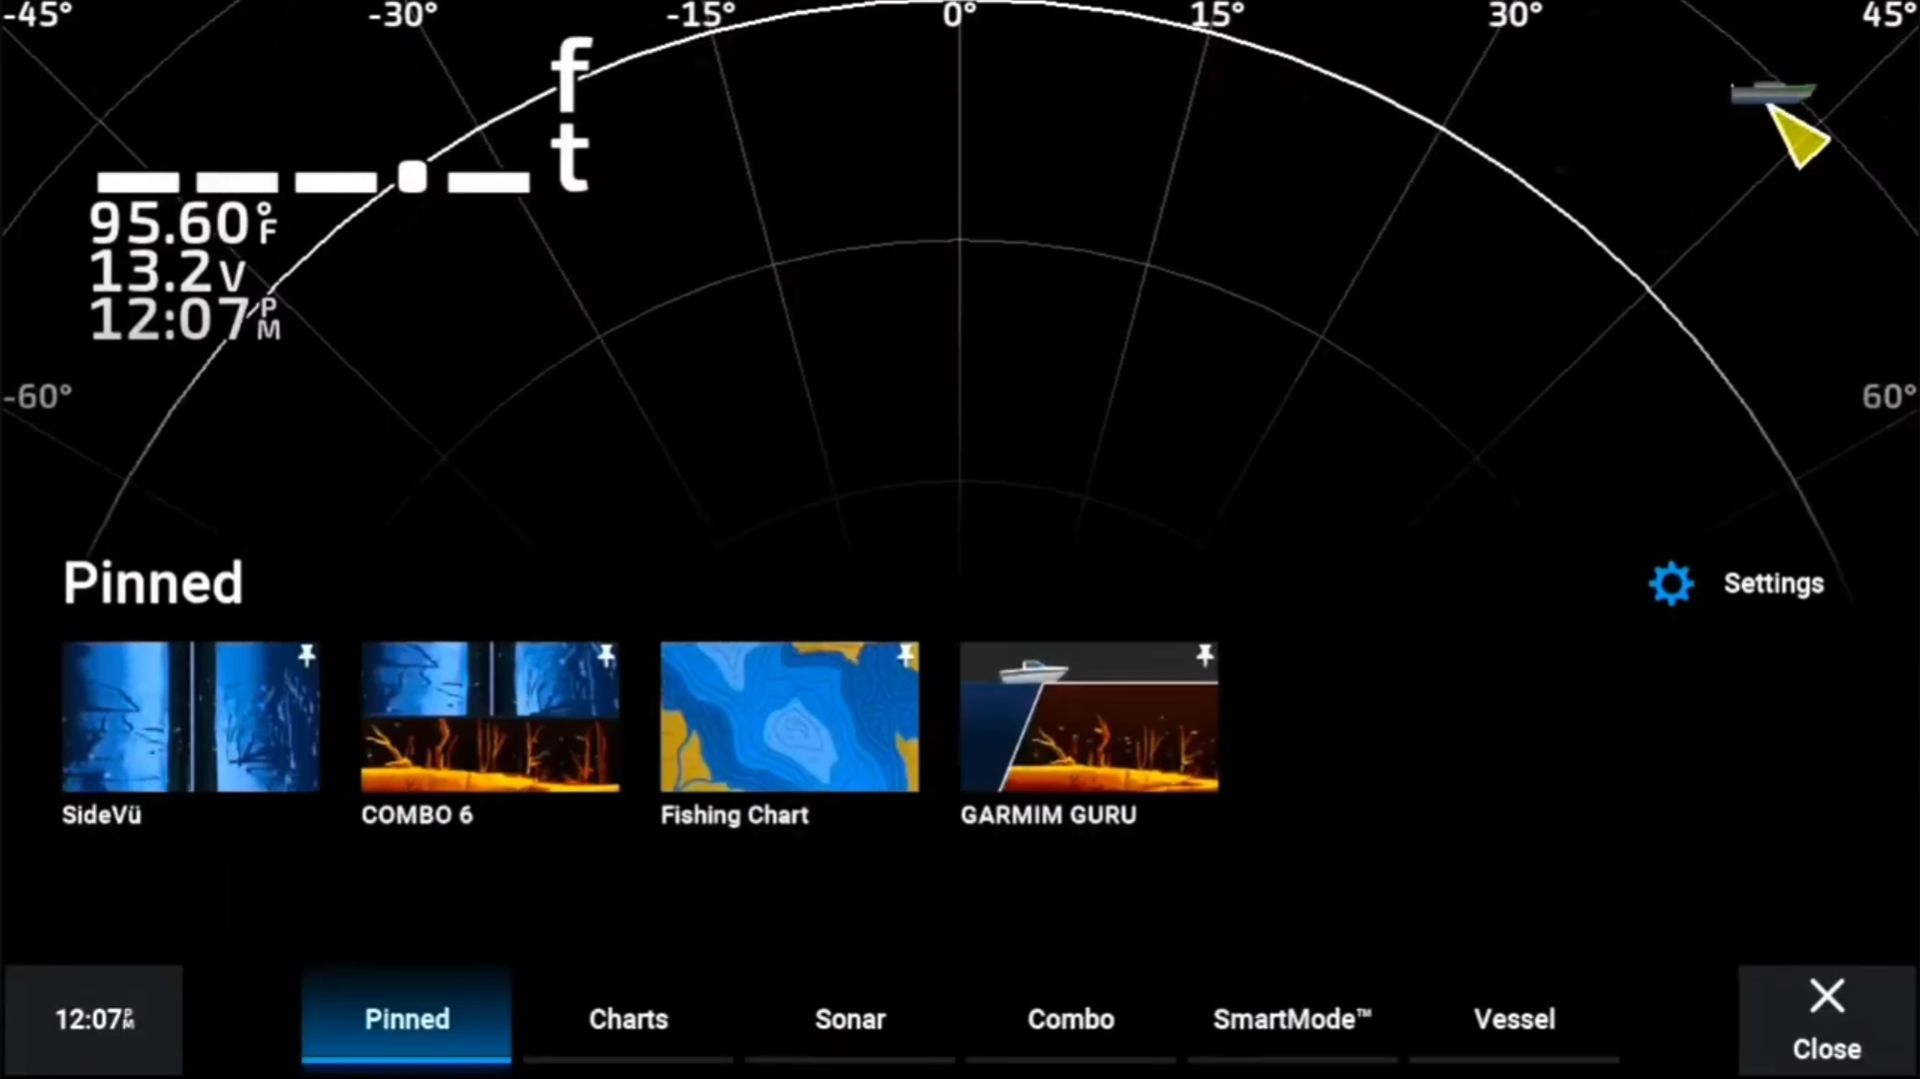
Task: Click the Pinned section heading
Action: pos(153,583)
